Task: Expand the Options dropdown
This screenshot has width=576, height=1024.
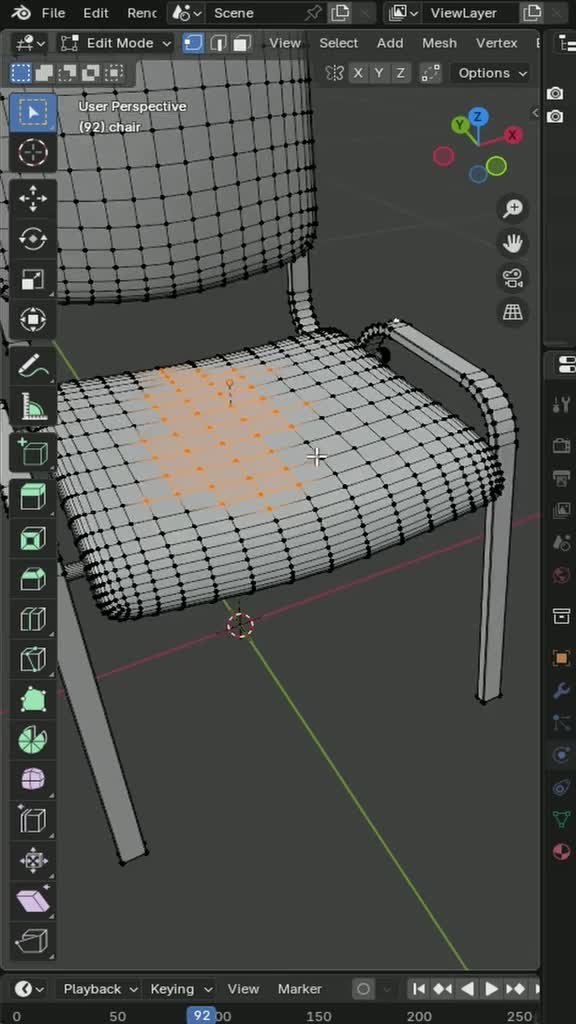Action: pyautogui.click(x=492, y=73)
